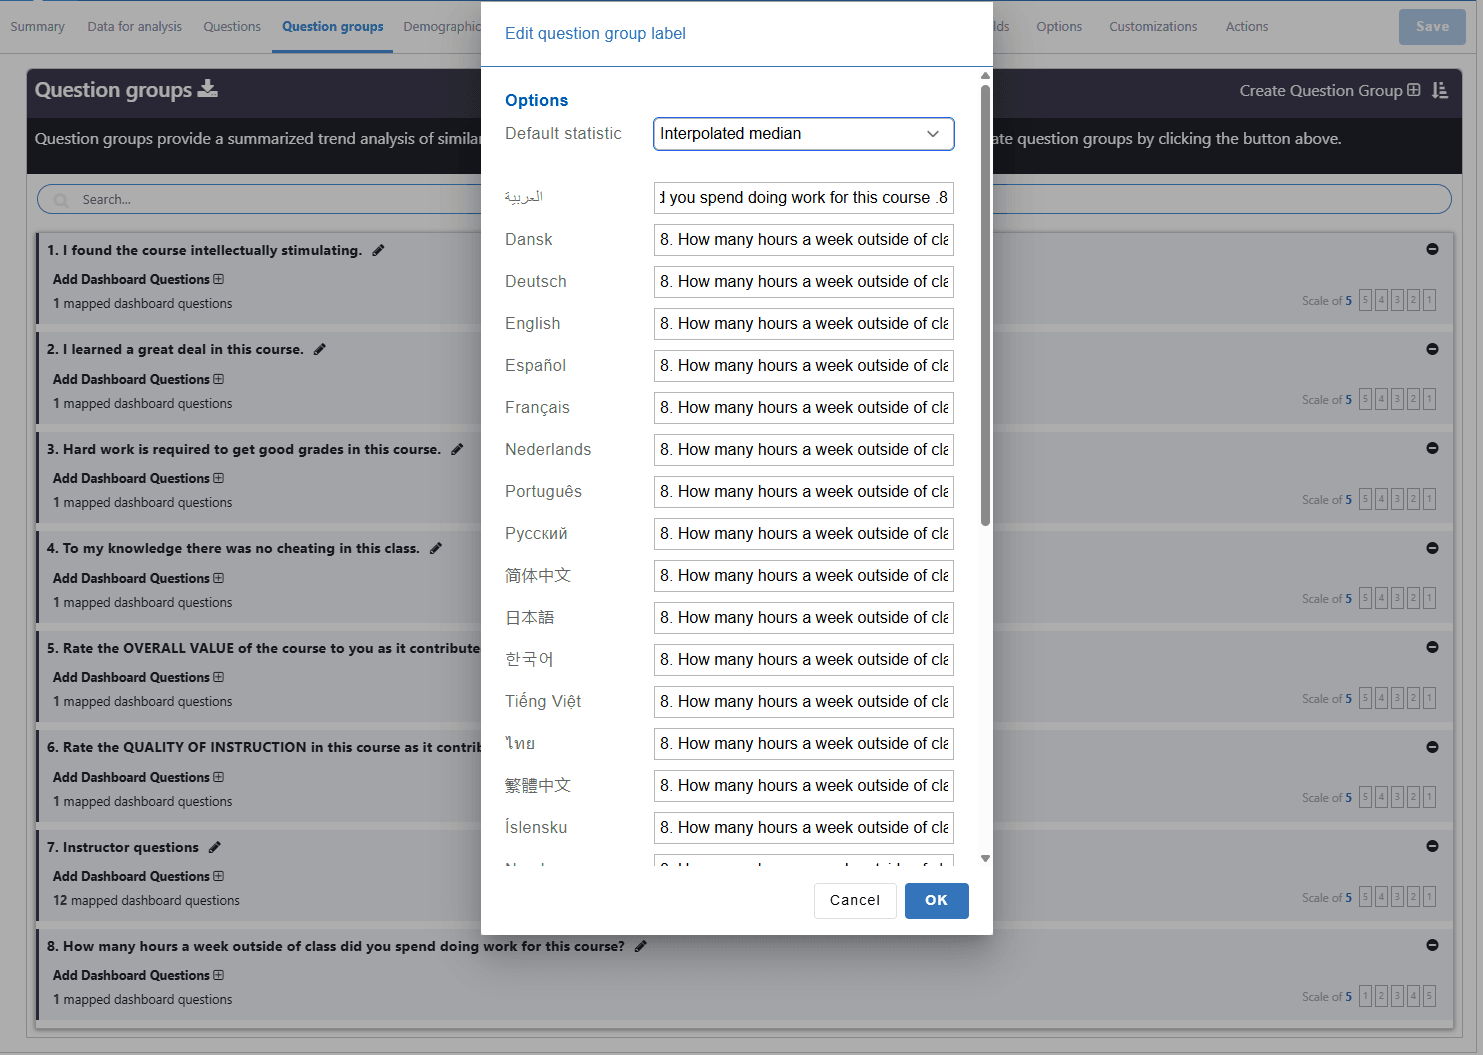The image size is (1483, 1055).
Task: Open the Summary tab
Action: (x=37, y=27)
